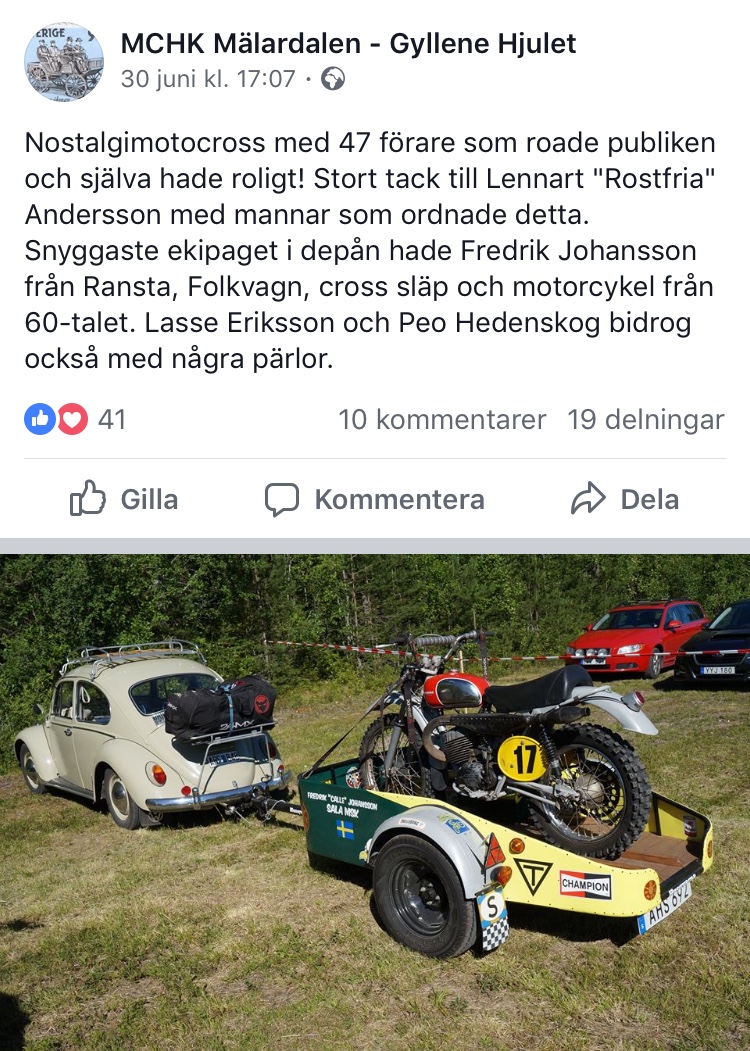Screen dimensions: 750x1051
Task: Open the post timestamp 30 juni kl. 17:07
Action: click(208, 78)
